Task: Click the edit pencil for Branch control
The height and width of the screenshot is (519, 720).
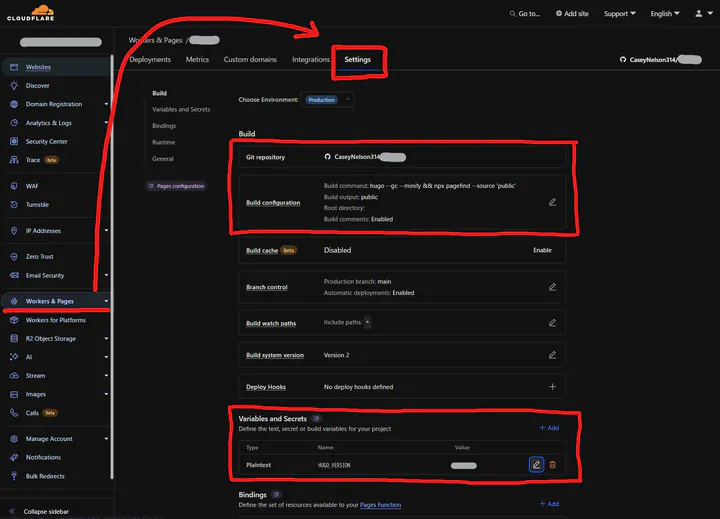Action: click(x=552, y=287)
